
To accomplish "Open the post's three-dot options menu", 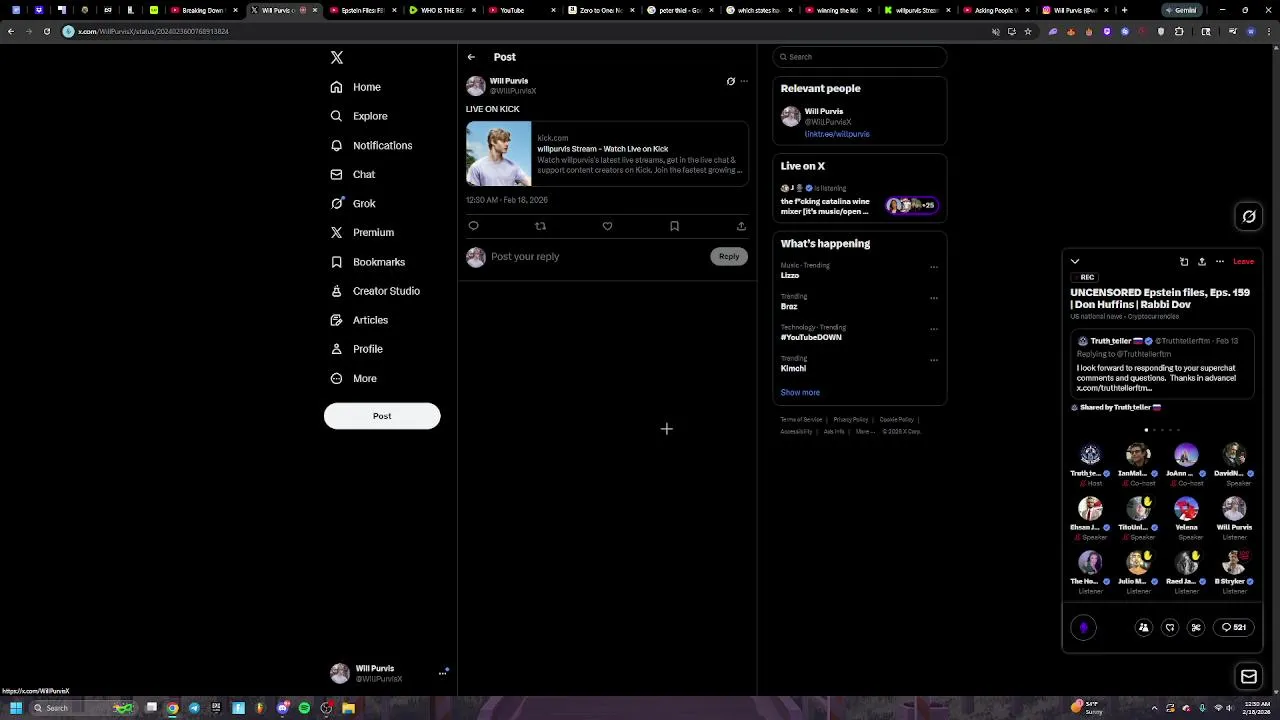I will [x=743, y=81].
